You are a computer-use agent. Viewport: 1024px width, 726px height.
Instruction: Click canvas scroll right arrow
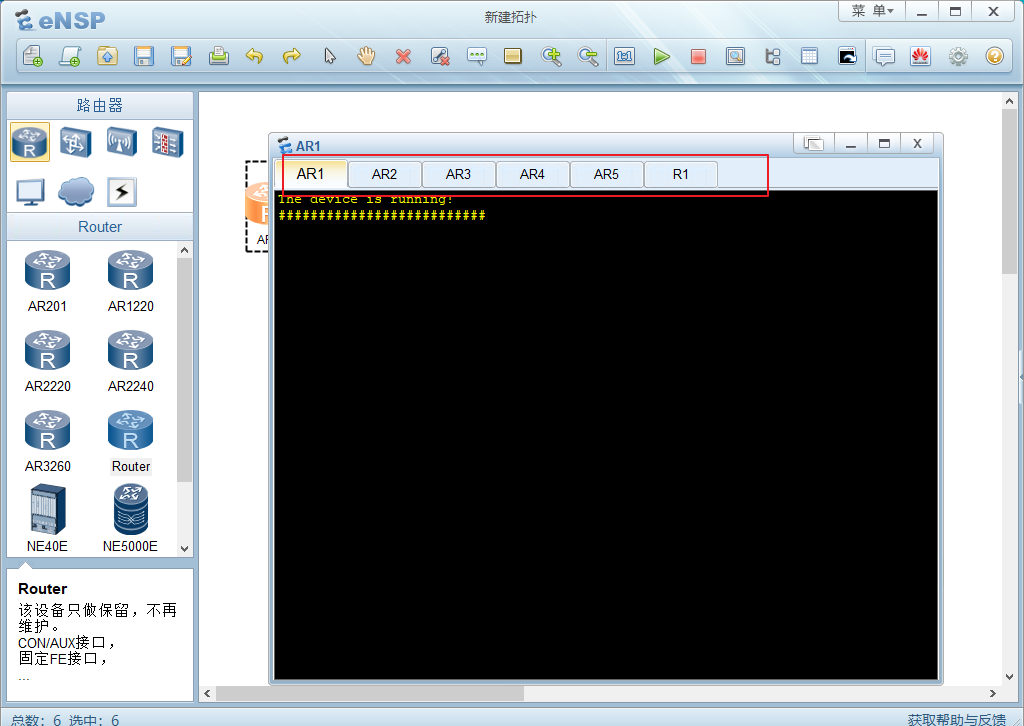(x=993, y=693)
